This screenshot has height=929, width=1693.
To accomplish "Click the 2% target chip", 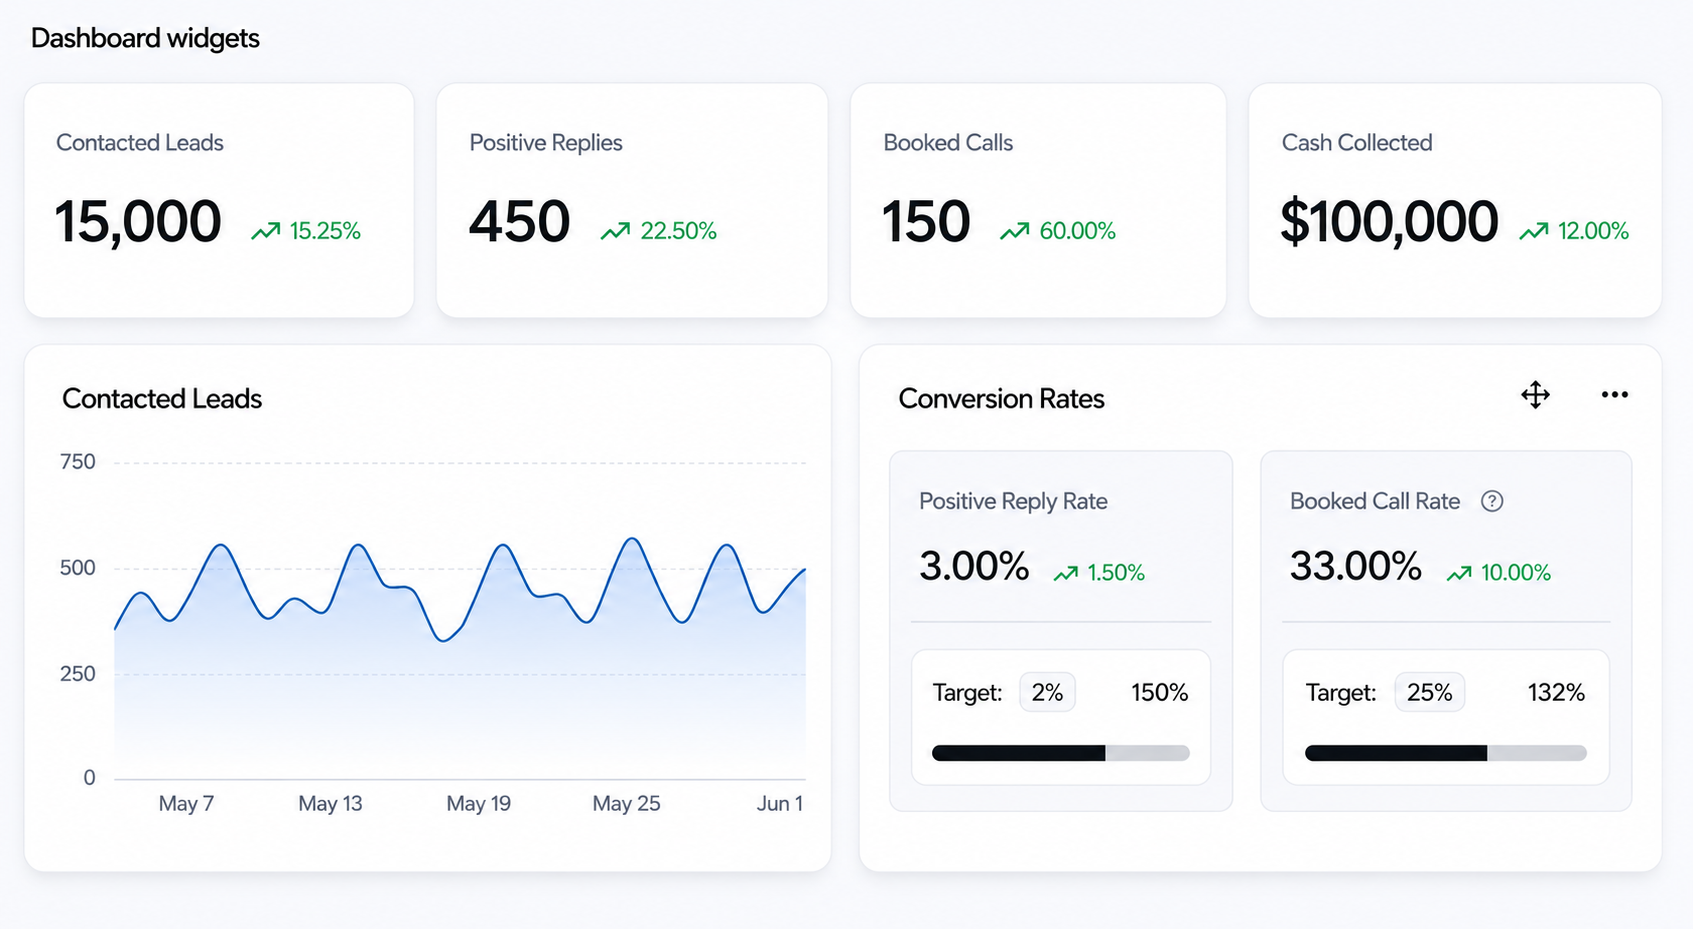I will pos(1047,692).
